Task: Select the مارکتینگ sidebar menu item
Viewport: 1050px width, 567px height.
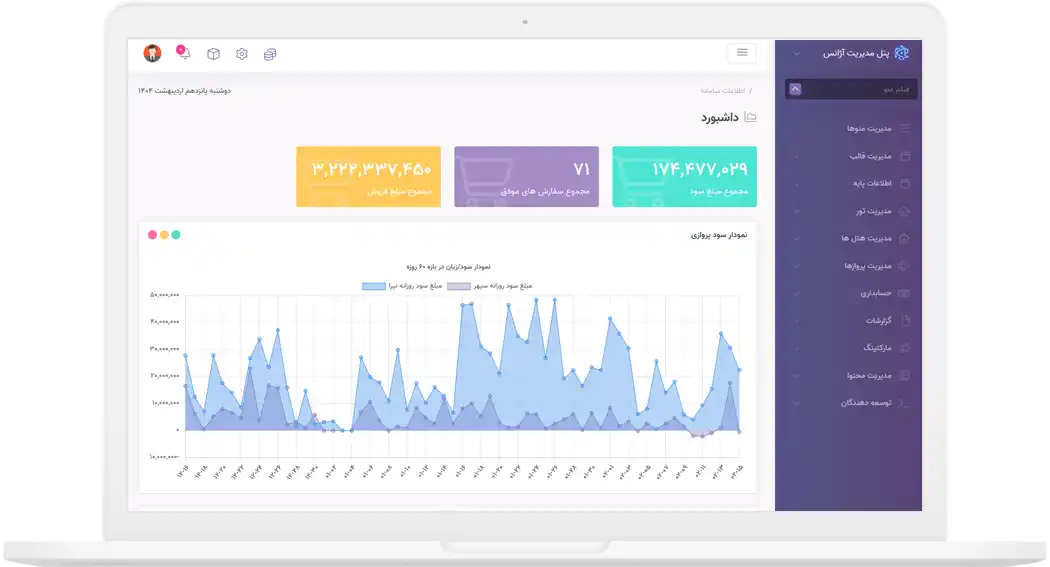Action: click(x=868, y=348)
